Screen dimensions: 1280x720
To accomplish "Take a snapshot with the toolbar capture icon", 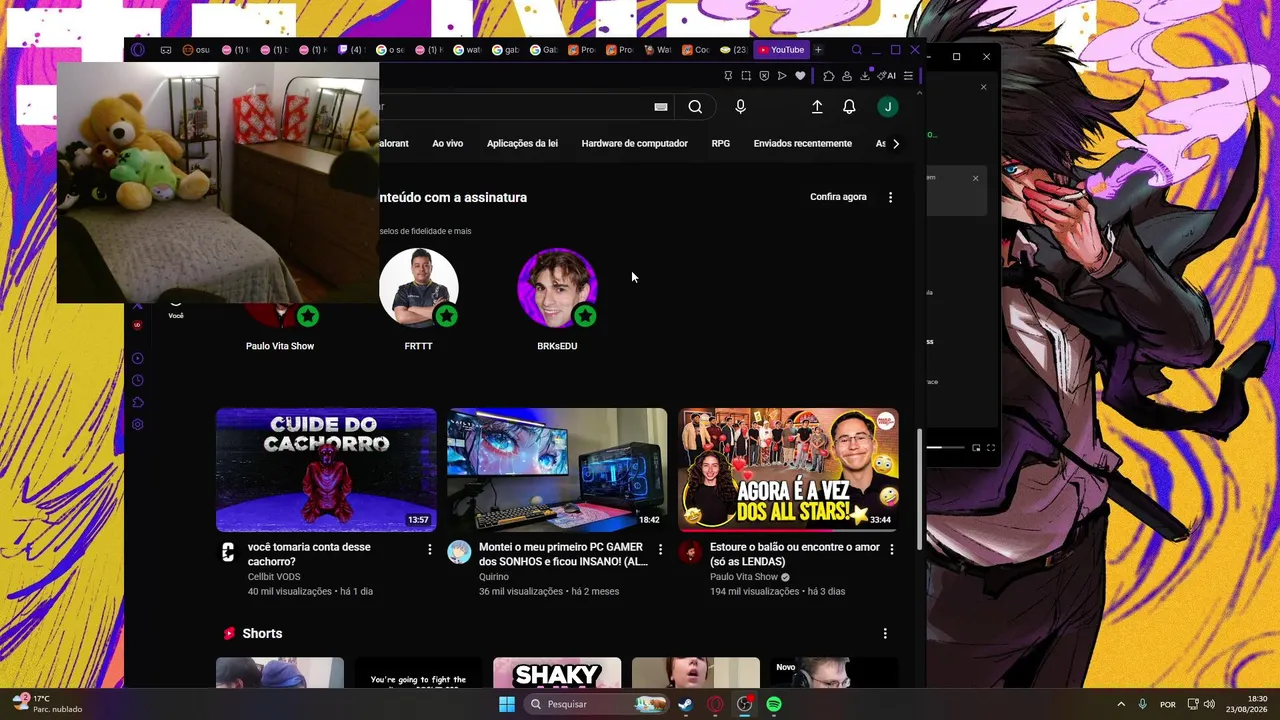I will click(x=746, y=76).
